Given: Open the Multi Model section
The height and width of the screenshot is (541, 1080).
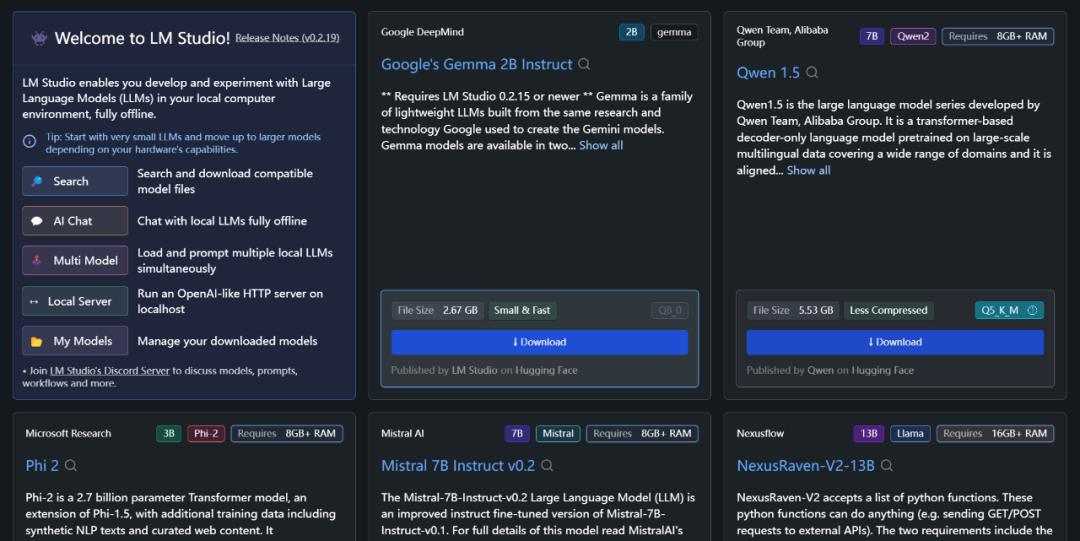Looking at the screenshot, I should coord(75,261).
